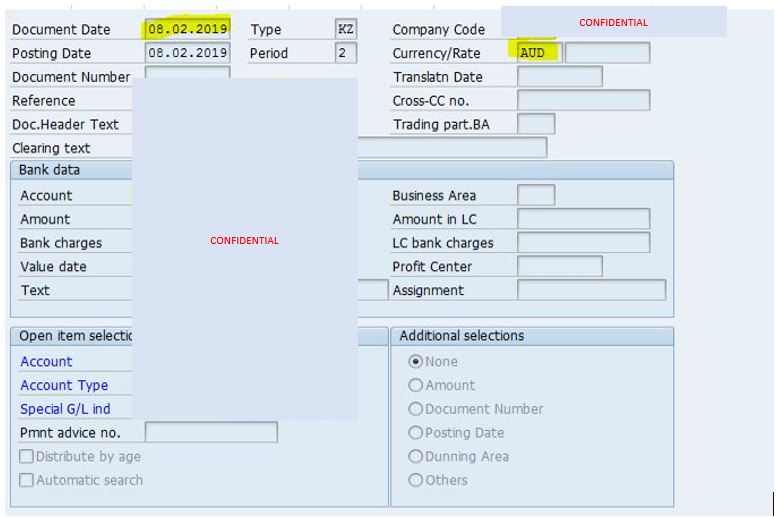Select the Posting Date radio button
This screenshot has width=776, height=517.
coord(416,433)
